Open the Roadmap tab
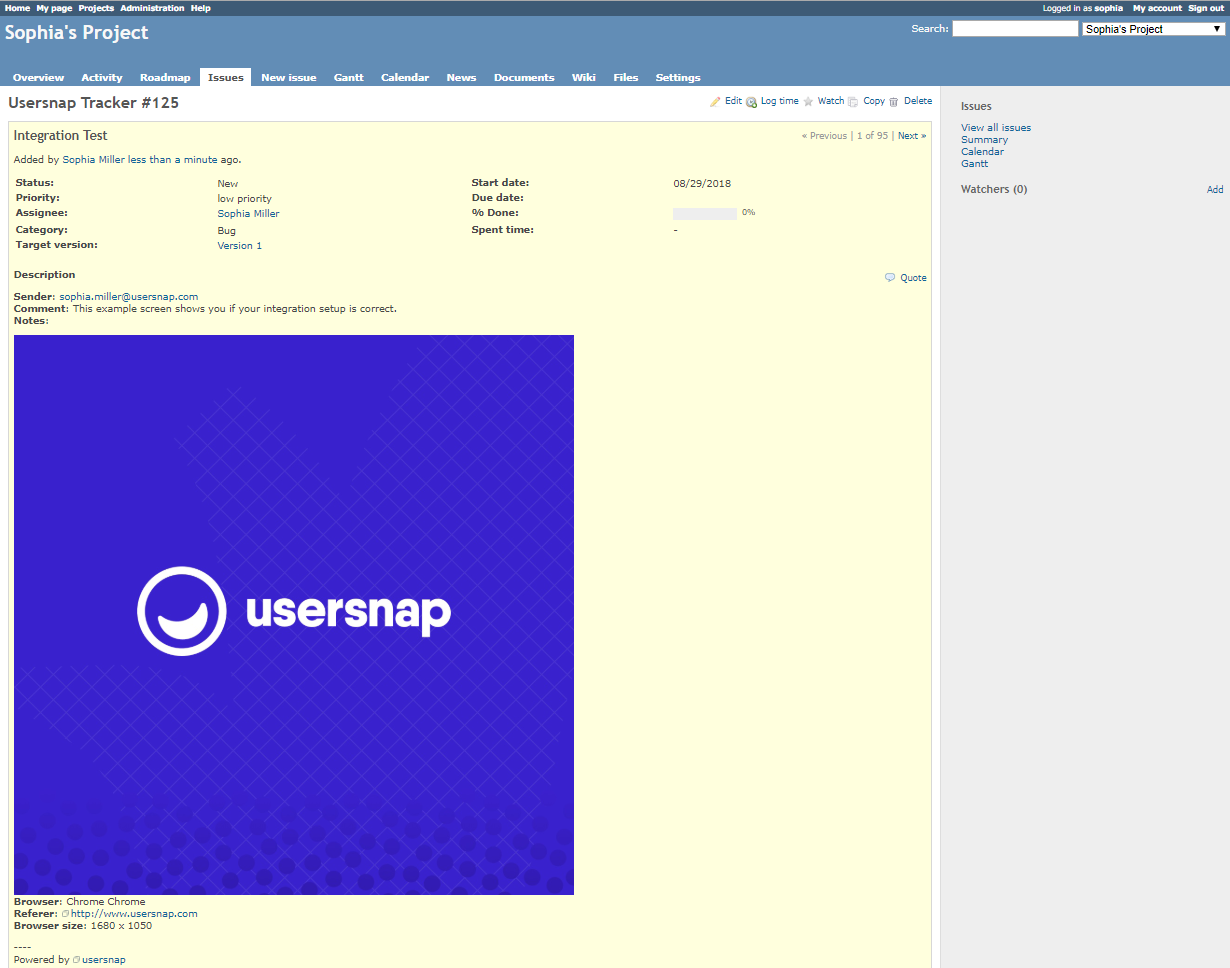 [165, 78]
